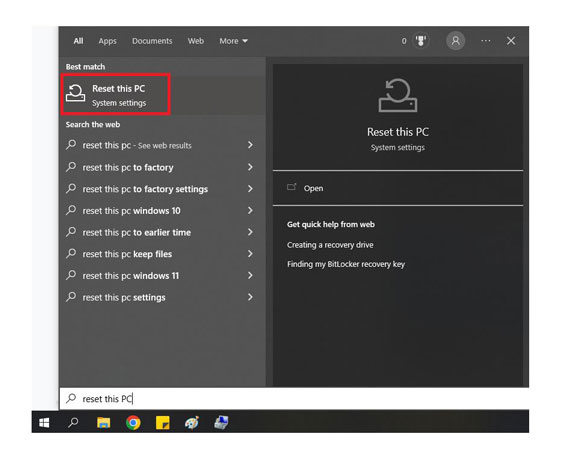
Task: Switch to the All tab
Action: [x=78, y=41]
